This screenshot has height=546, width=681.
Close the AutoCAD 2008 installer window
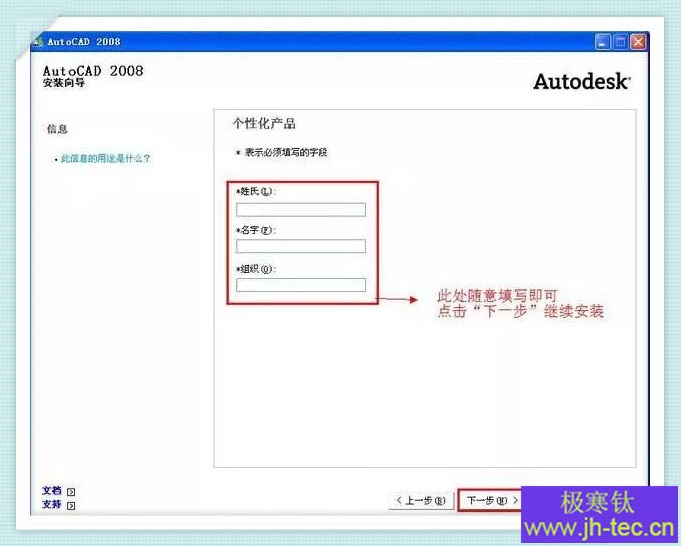[x=638, y=42]
